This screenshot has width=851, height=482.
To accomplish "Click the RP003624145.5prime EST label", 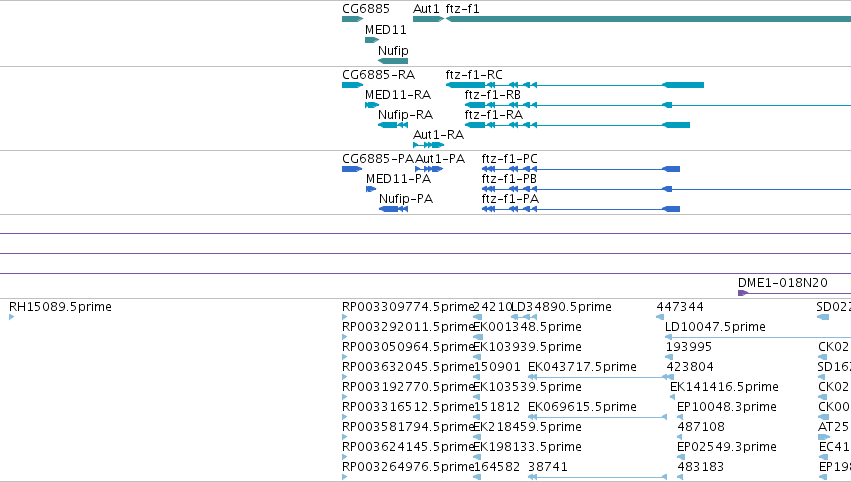I will tap(408, 447).
